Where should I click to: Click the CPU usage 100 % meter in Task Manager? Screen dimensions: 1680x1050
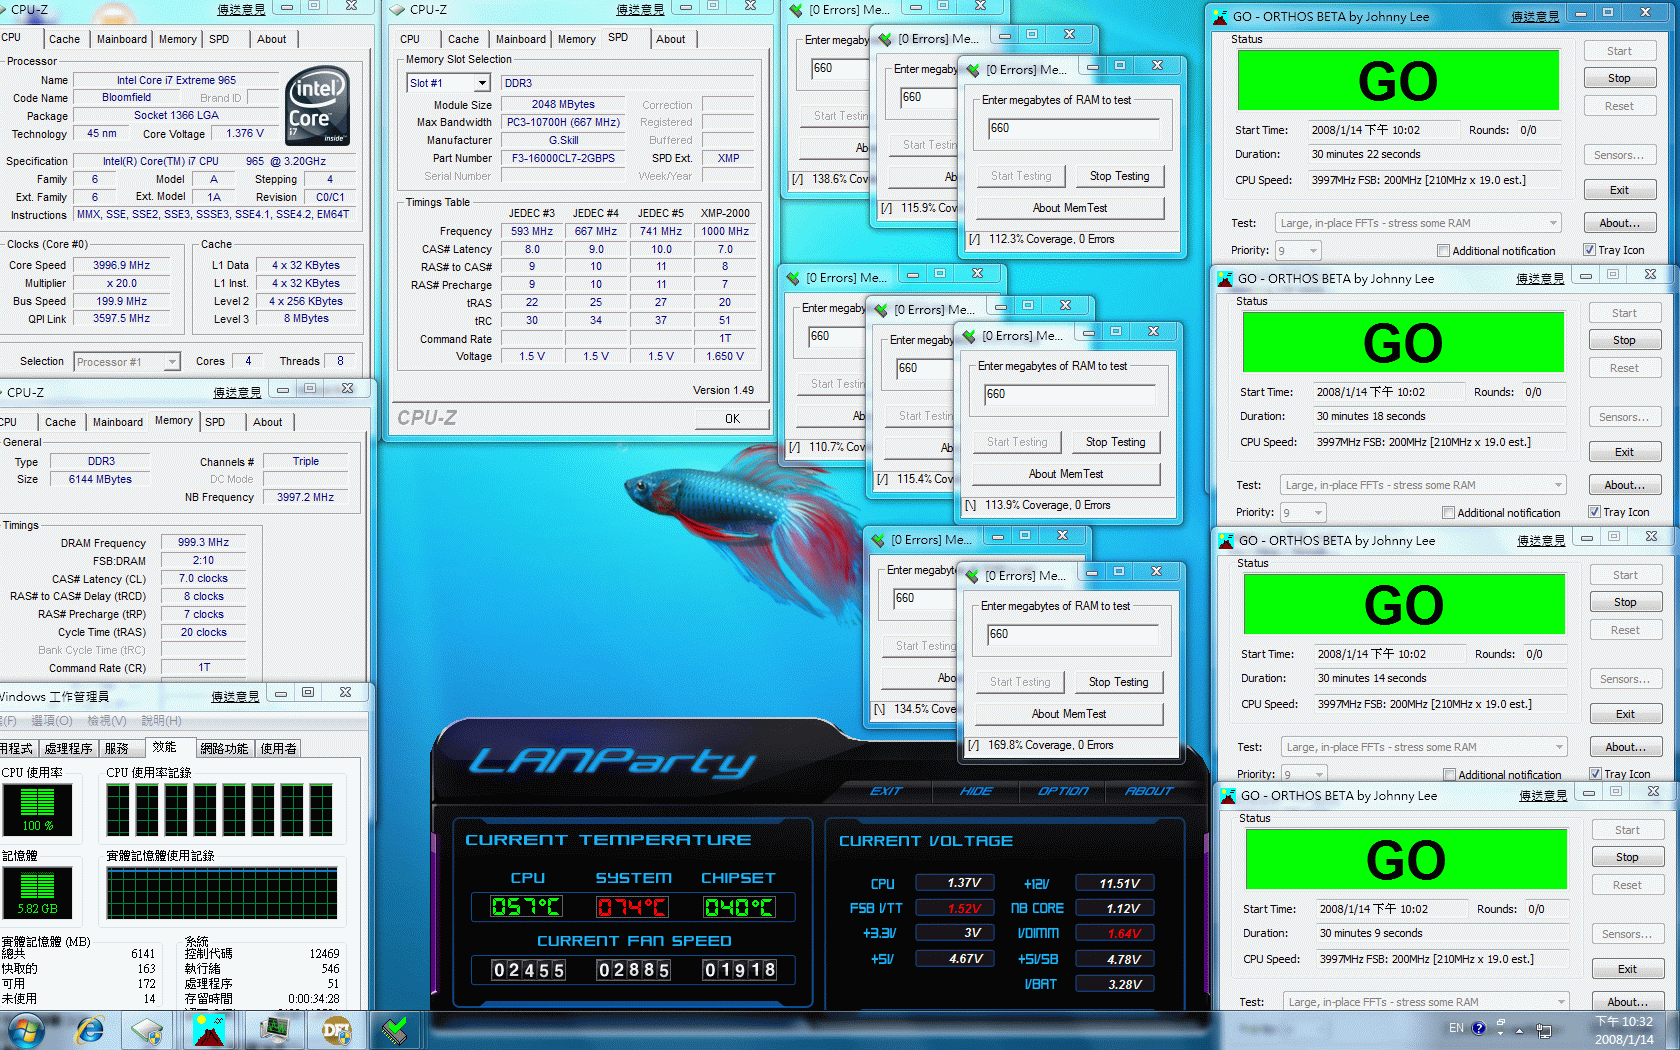tap(37, 809)
